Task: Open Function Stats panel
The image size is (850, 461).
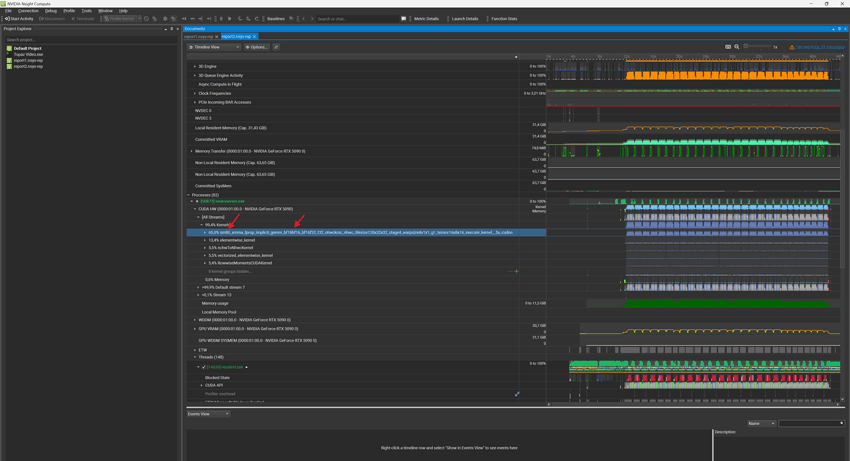Action: coord(504,18)
